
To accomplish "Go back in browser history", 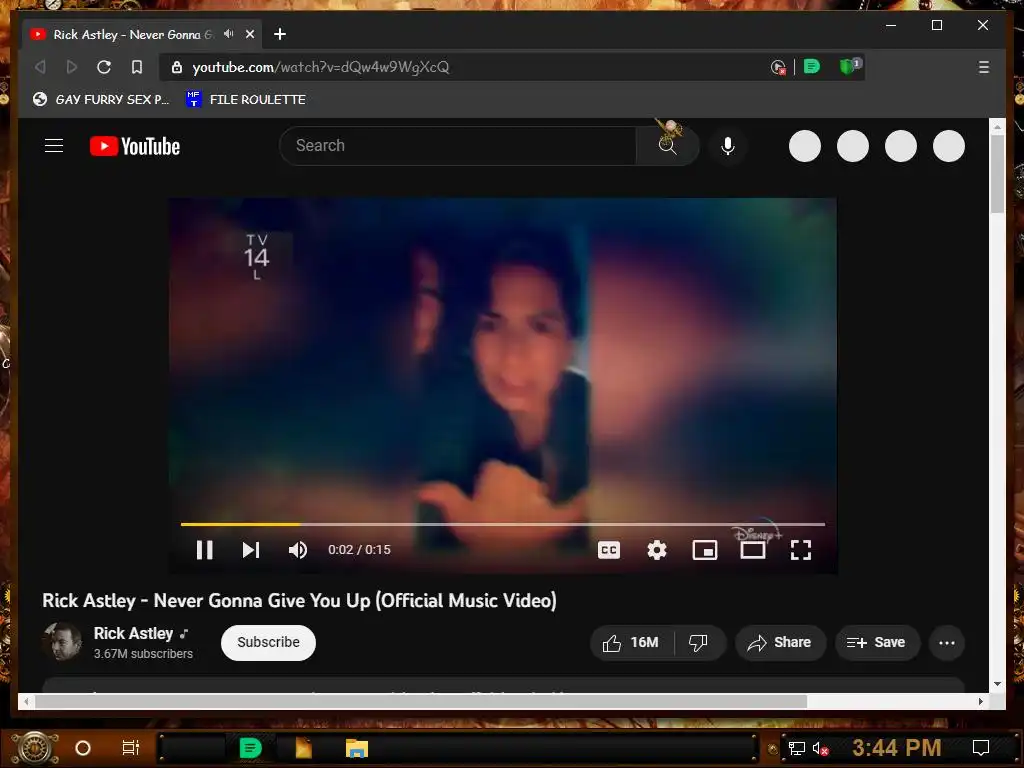I will coord(40,67).
